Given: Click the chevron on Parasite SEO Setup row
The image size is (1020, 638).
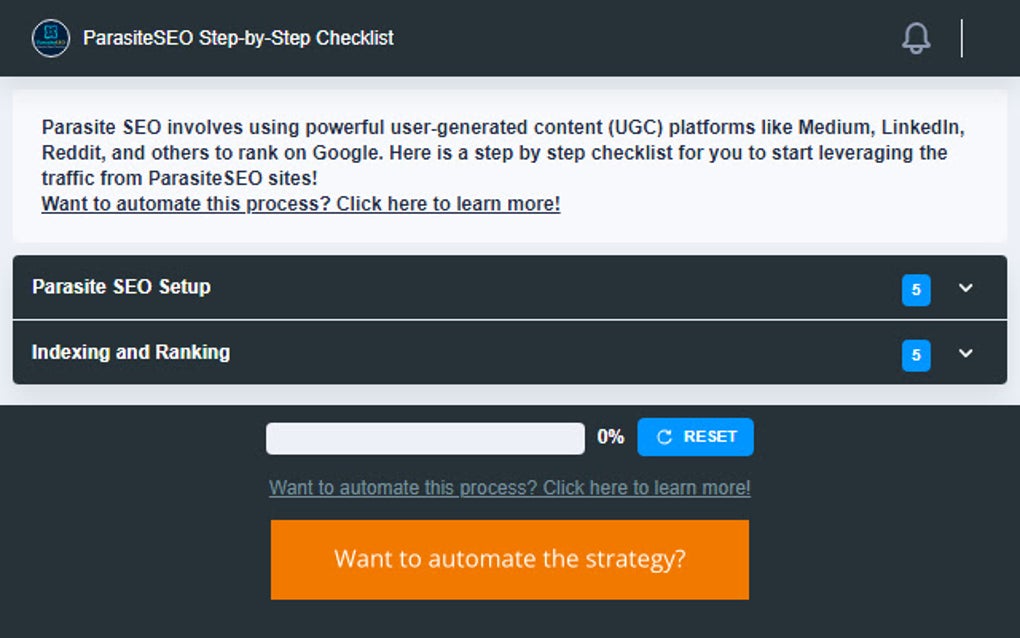Looking at the screenshot, I should tap(965, 288).
